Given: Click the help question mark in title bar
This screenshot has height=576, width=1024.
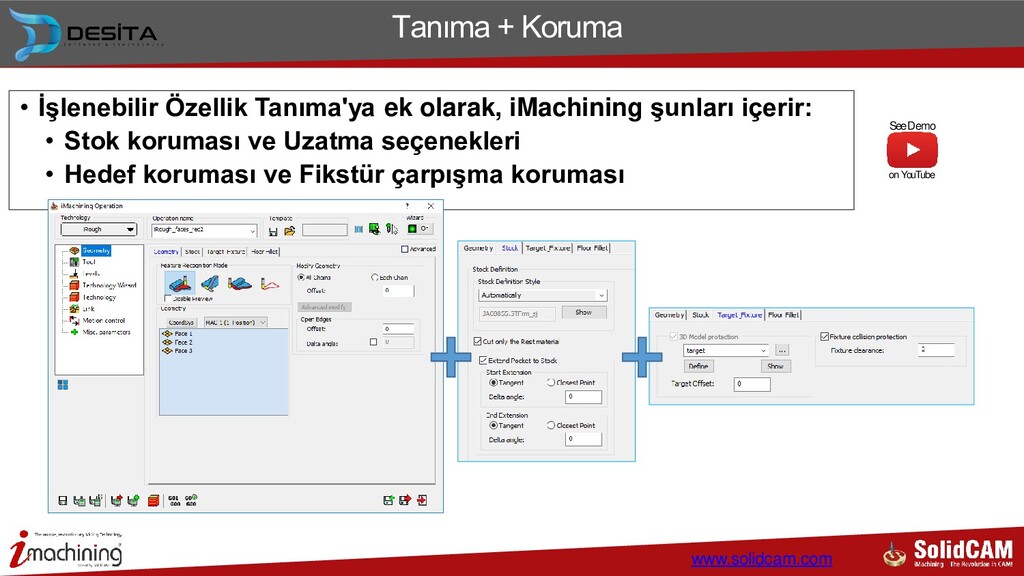Looking at the screenshot, I should (407, 206).
